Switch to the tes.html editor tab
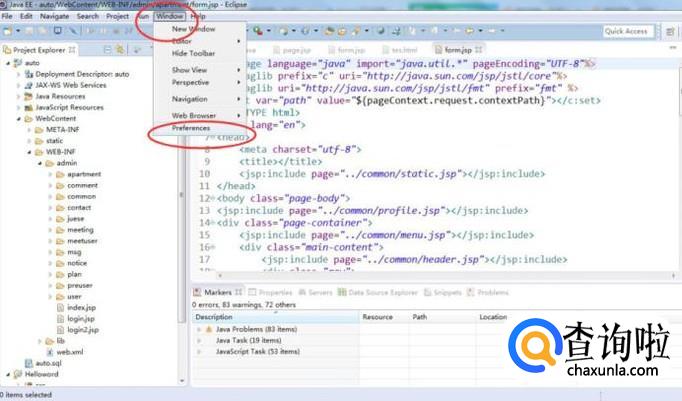This screenshot has width=682, height=401. coord(405,49)
